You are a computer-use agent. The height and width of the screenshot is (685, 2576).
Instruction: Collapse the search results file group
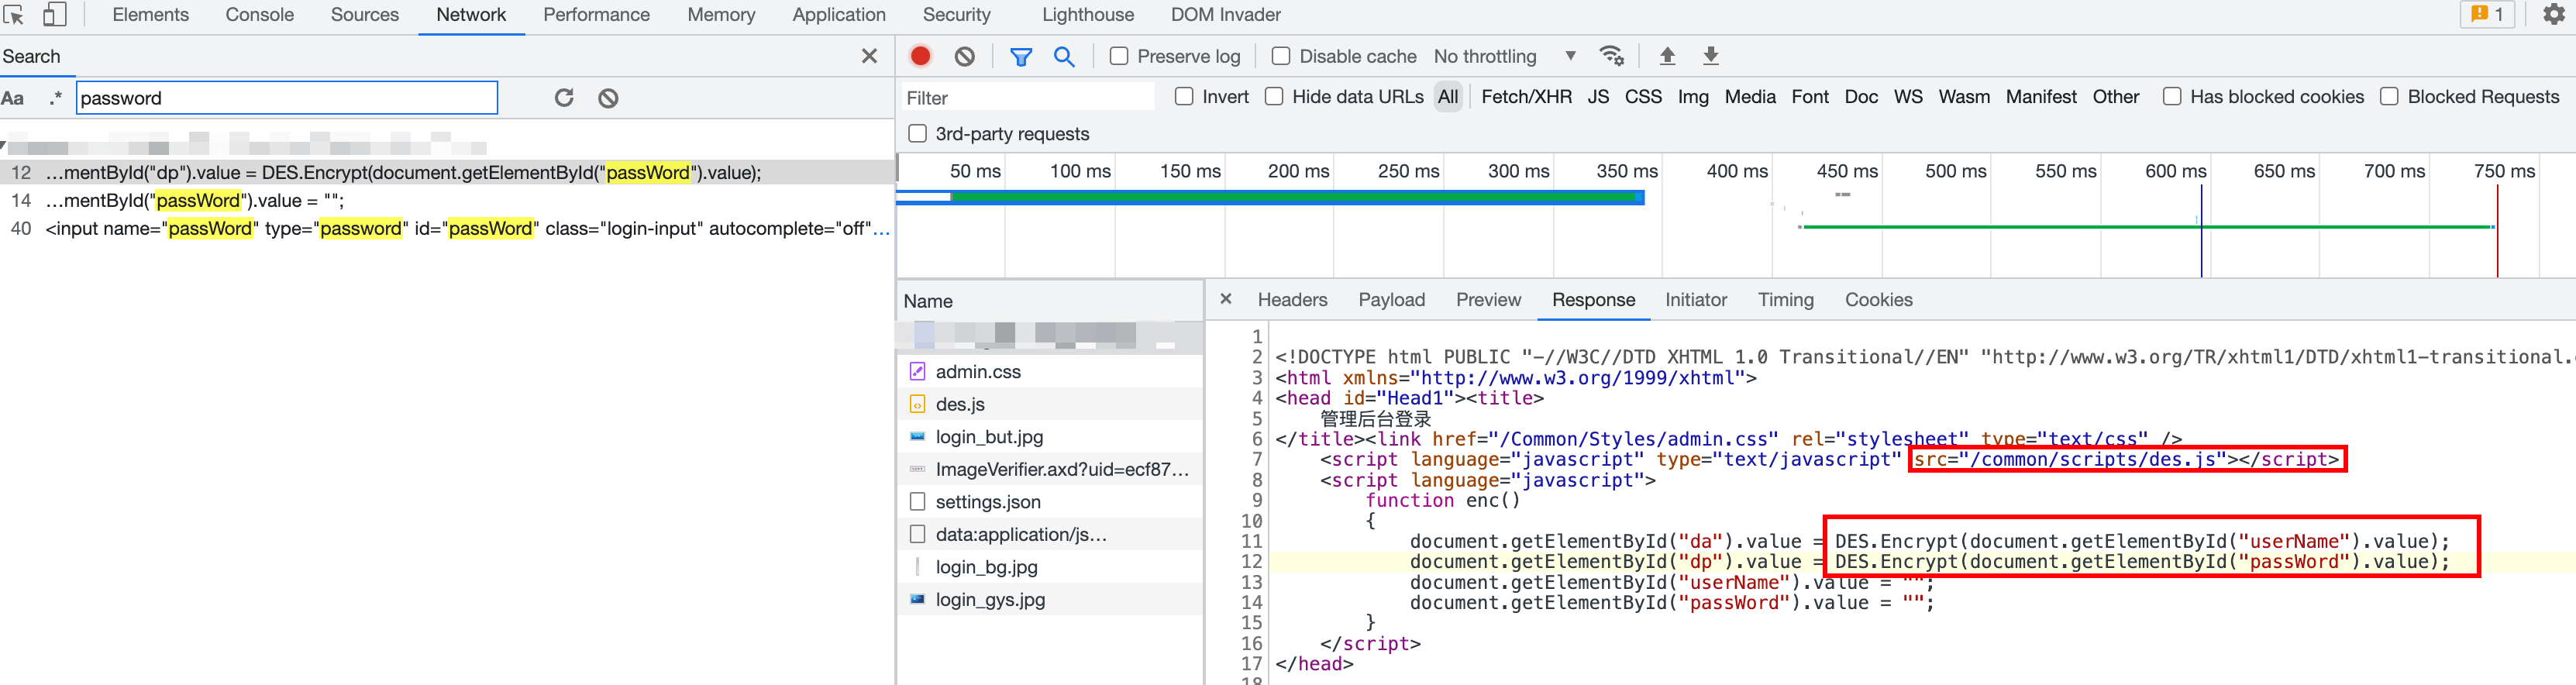(x=4, y=146)
